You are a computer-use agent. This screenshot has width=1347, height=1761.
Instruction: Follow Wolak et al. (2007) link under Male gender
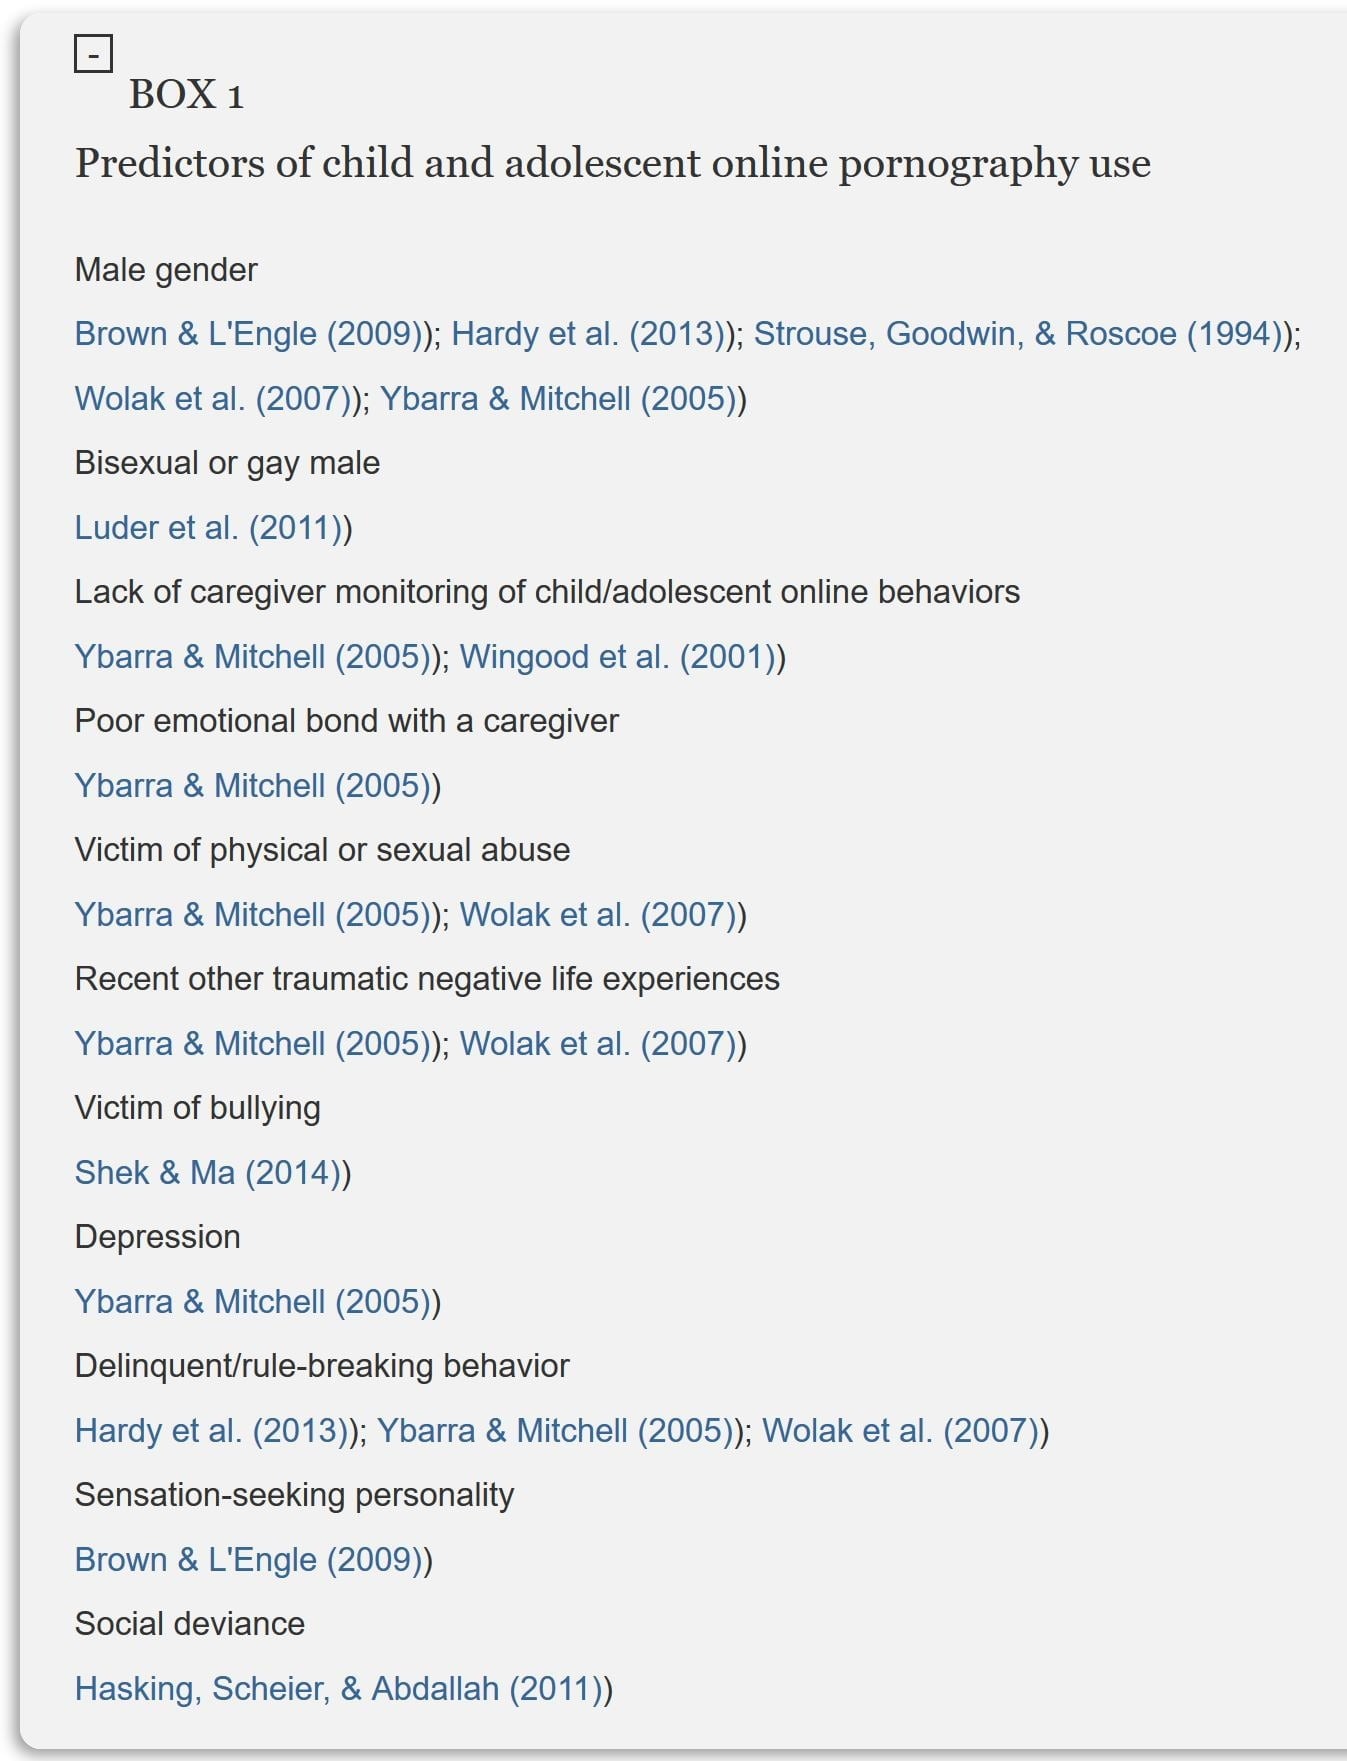pos(212,399)
